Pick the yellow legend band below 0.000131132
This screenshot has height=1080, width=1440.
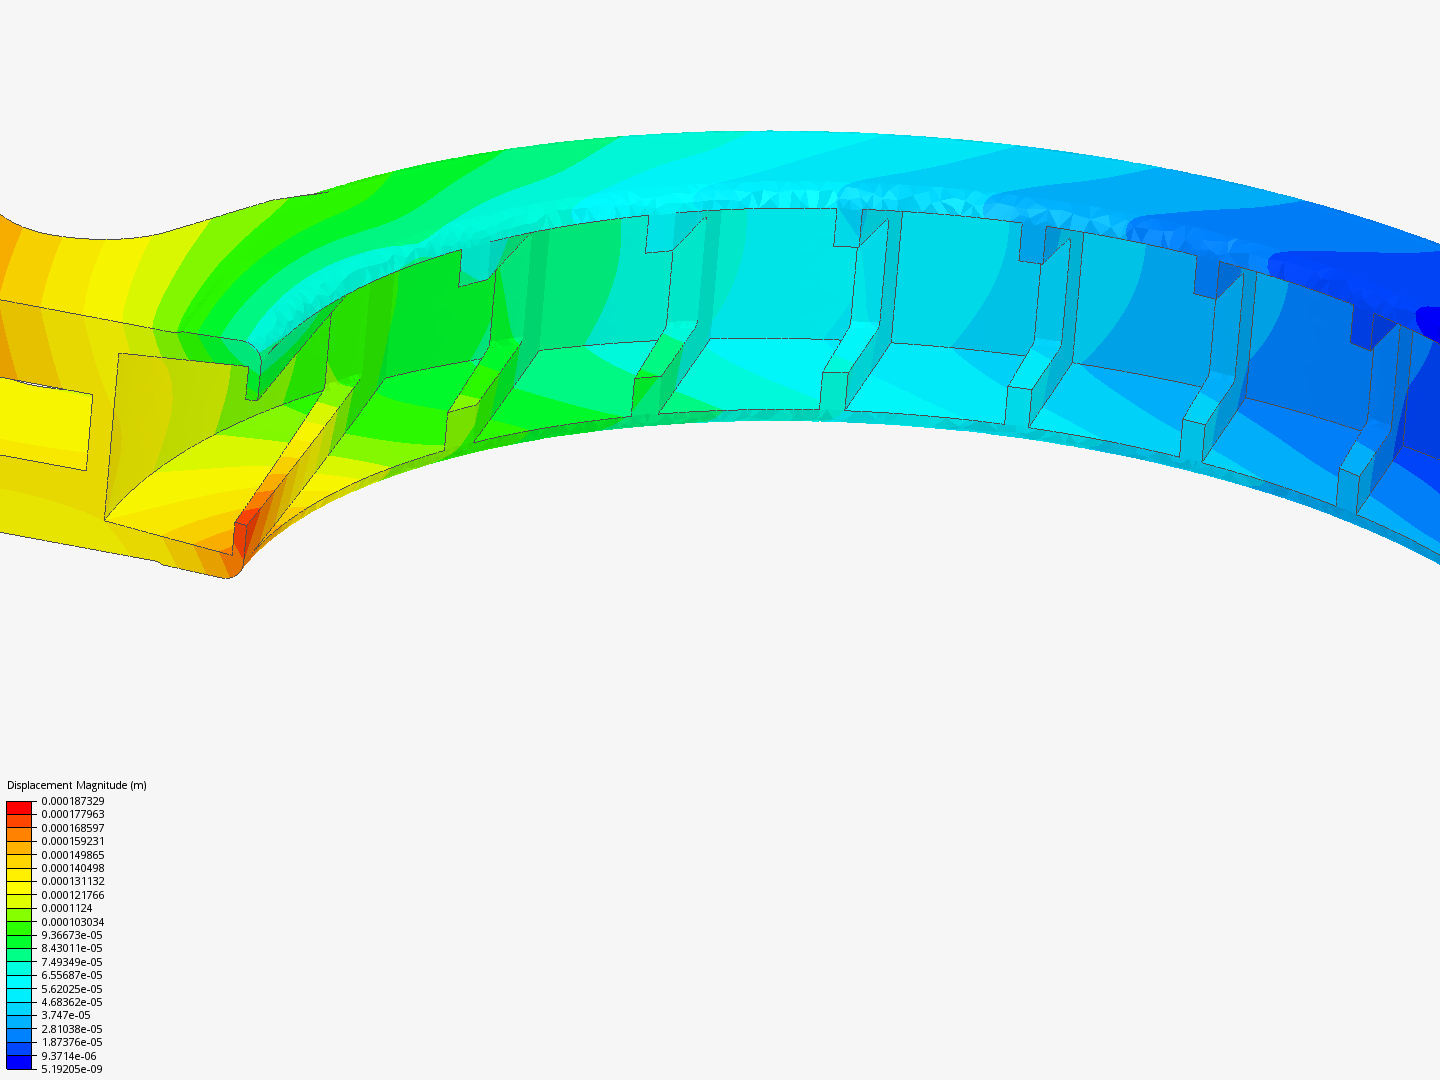pyautogui.click(x=19, y=888)
